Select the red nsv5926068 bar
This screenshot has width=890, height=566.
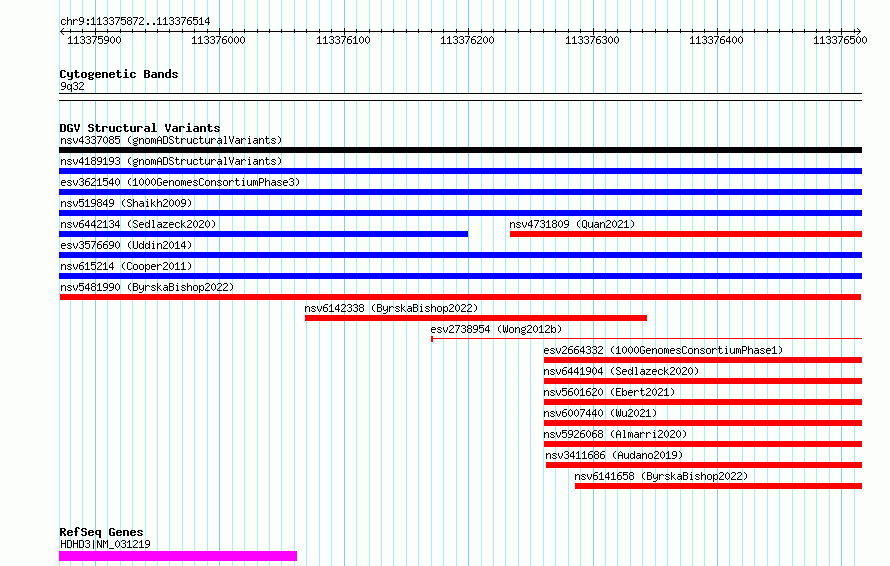(x=703, y=445)
